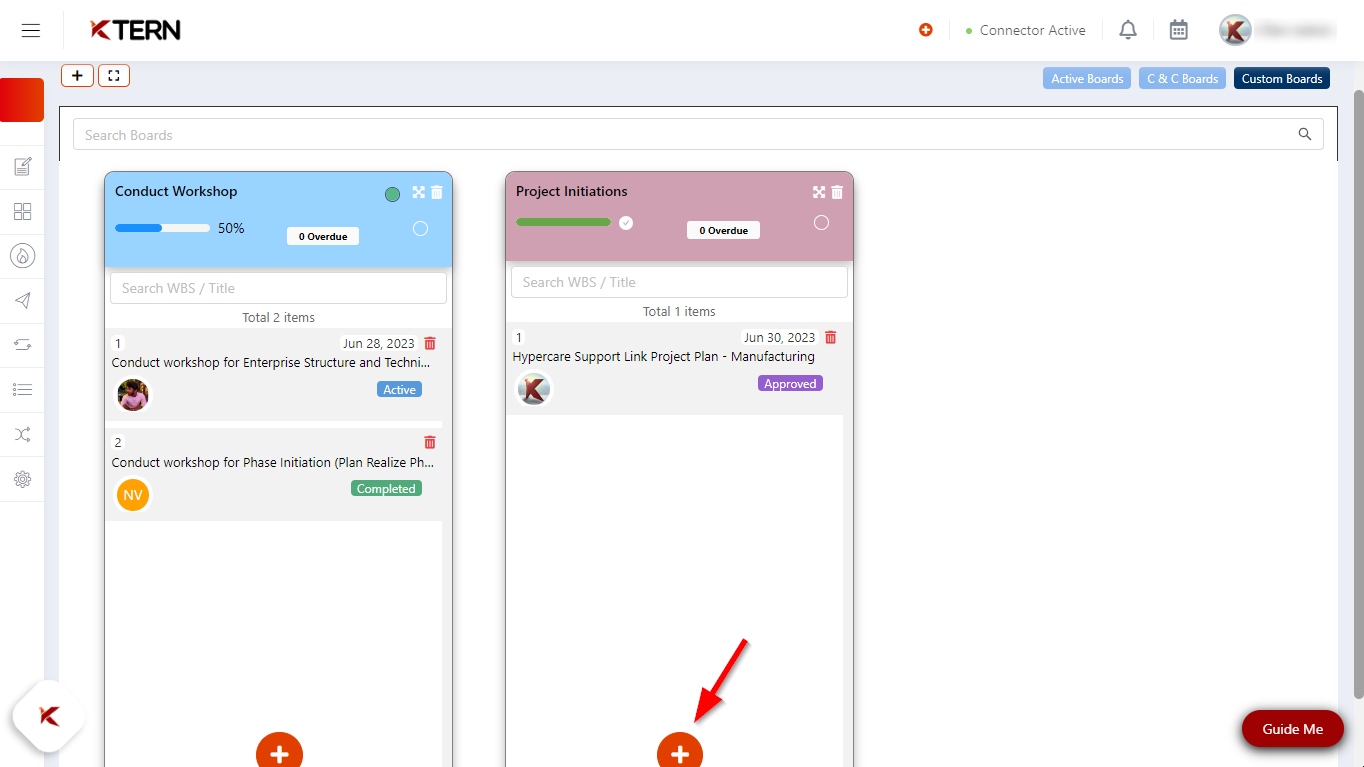This screenshot has height=767, width=1364.
Task: Open the hamburger menu at top left
Action: tap(30, 30)
